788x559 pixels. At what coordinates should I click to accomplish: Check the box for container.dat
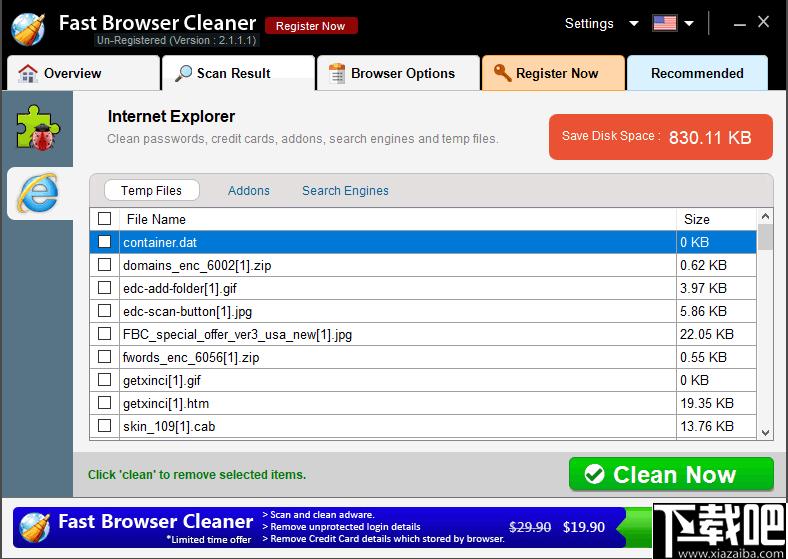click(105, 242)
